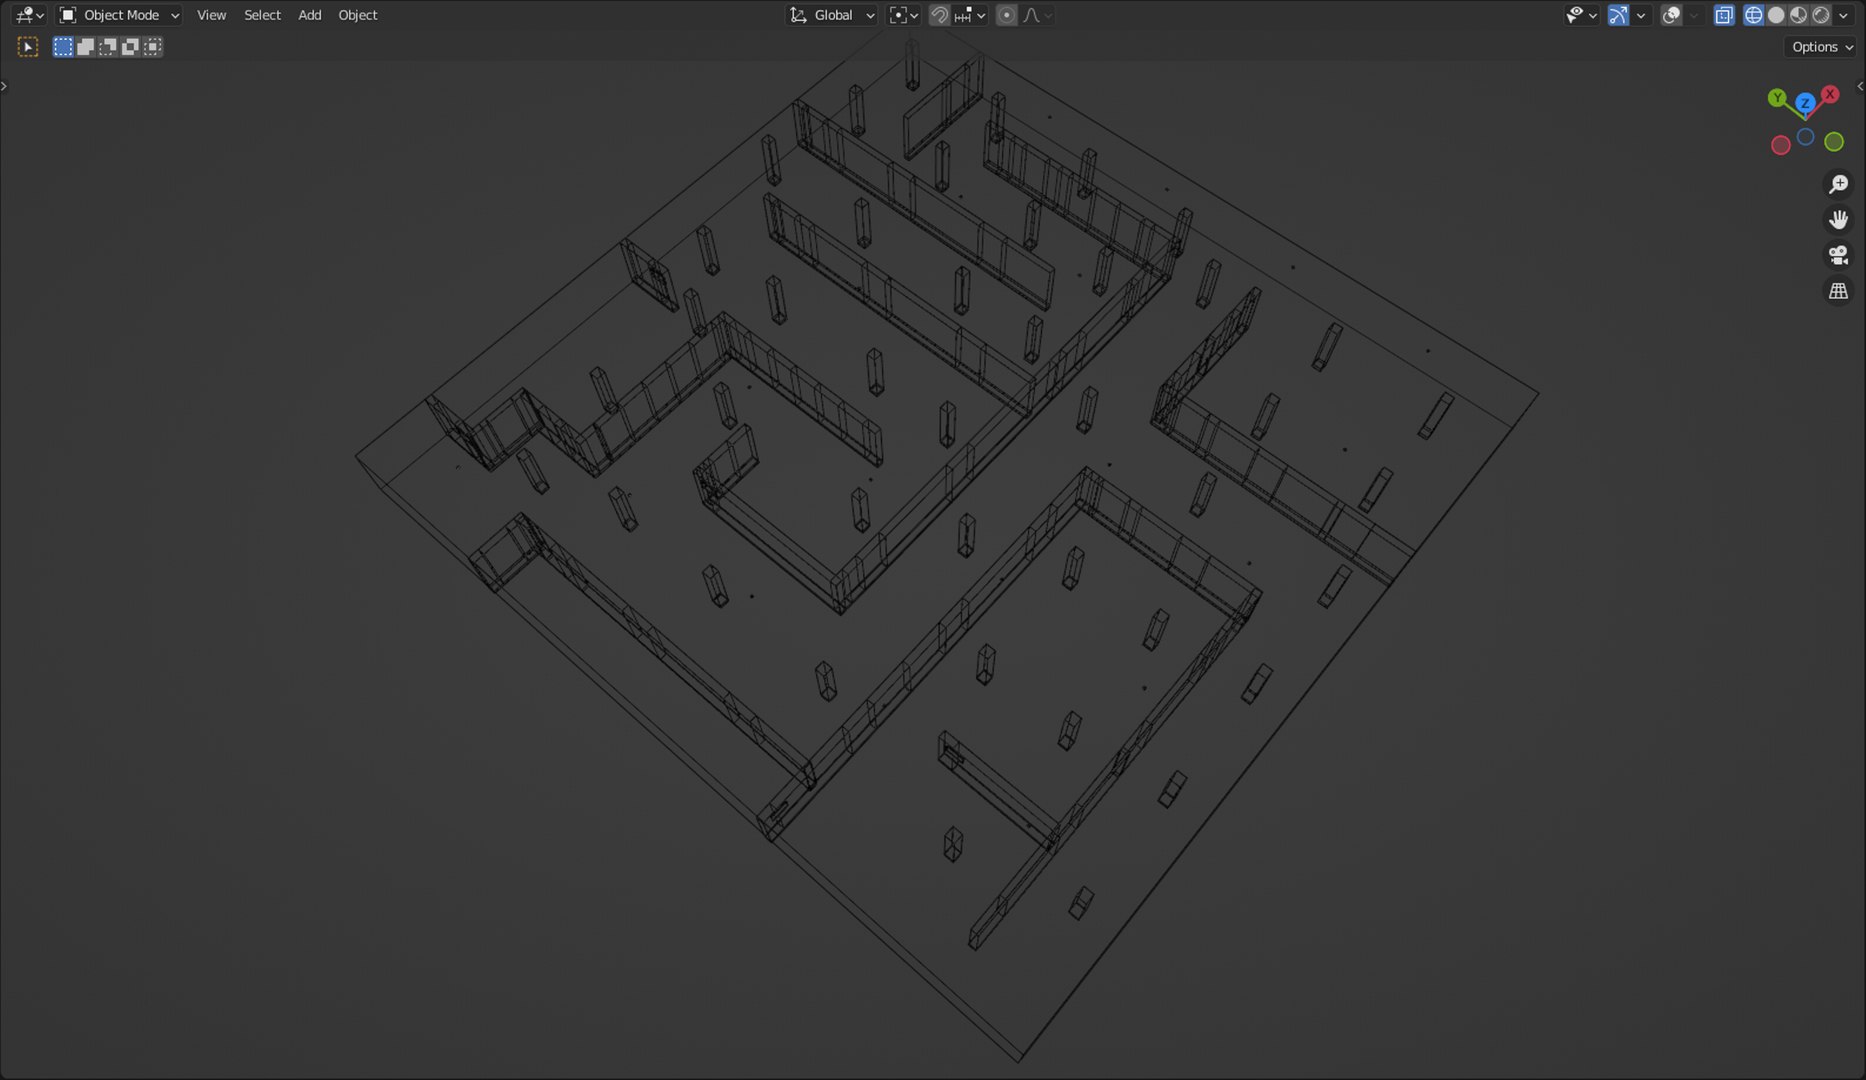This screenshot has width=1866, height=1080.
Task: Open the Object Mode dropdown
Action: pyautogui.click(x=119, y=15)
